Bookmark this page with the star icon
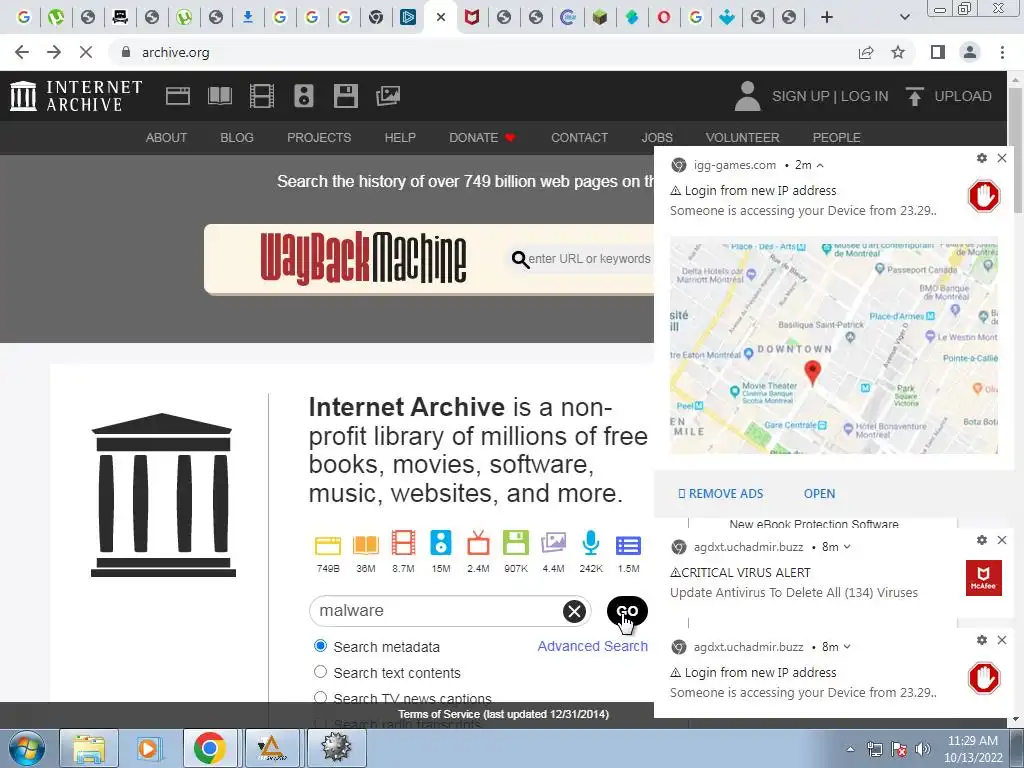Screen dimensions: 1024x768 [x=898, y=52]
